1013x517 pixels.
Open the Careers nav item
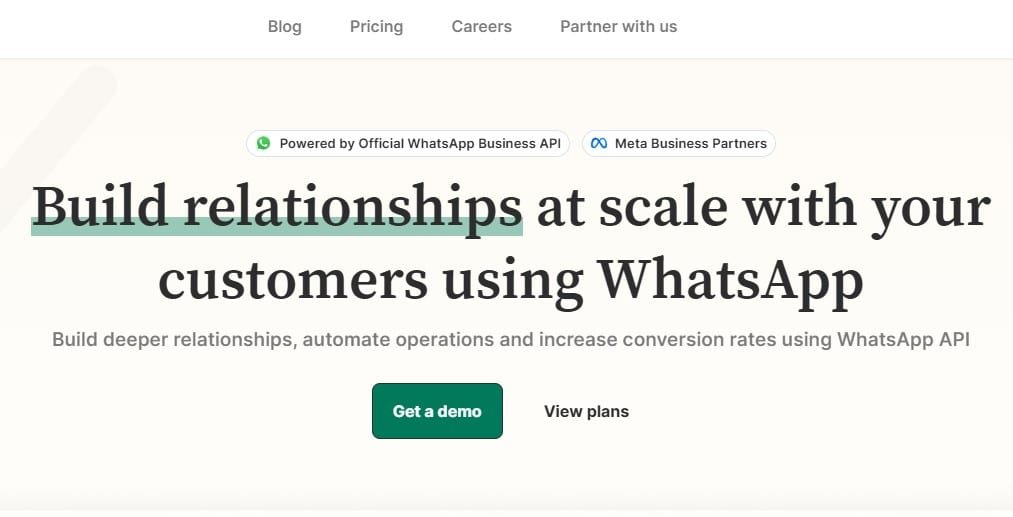[481, 26]
